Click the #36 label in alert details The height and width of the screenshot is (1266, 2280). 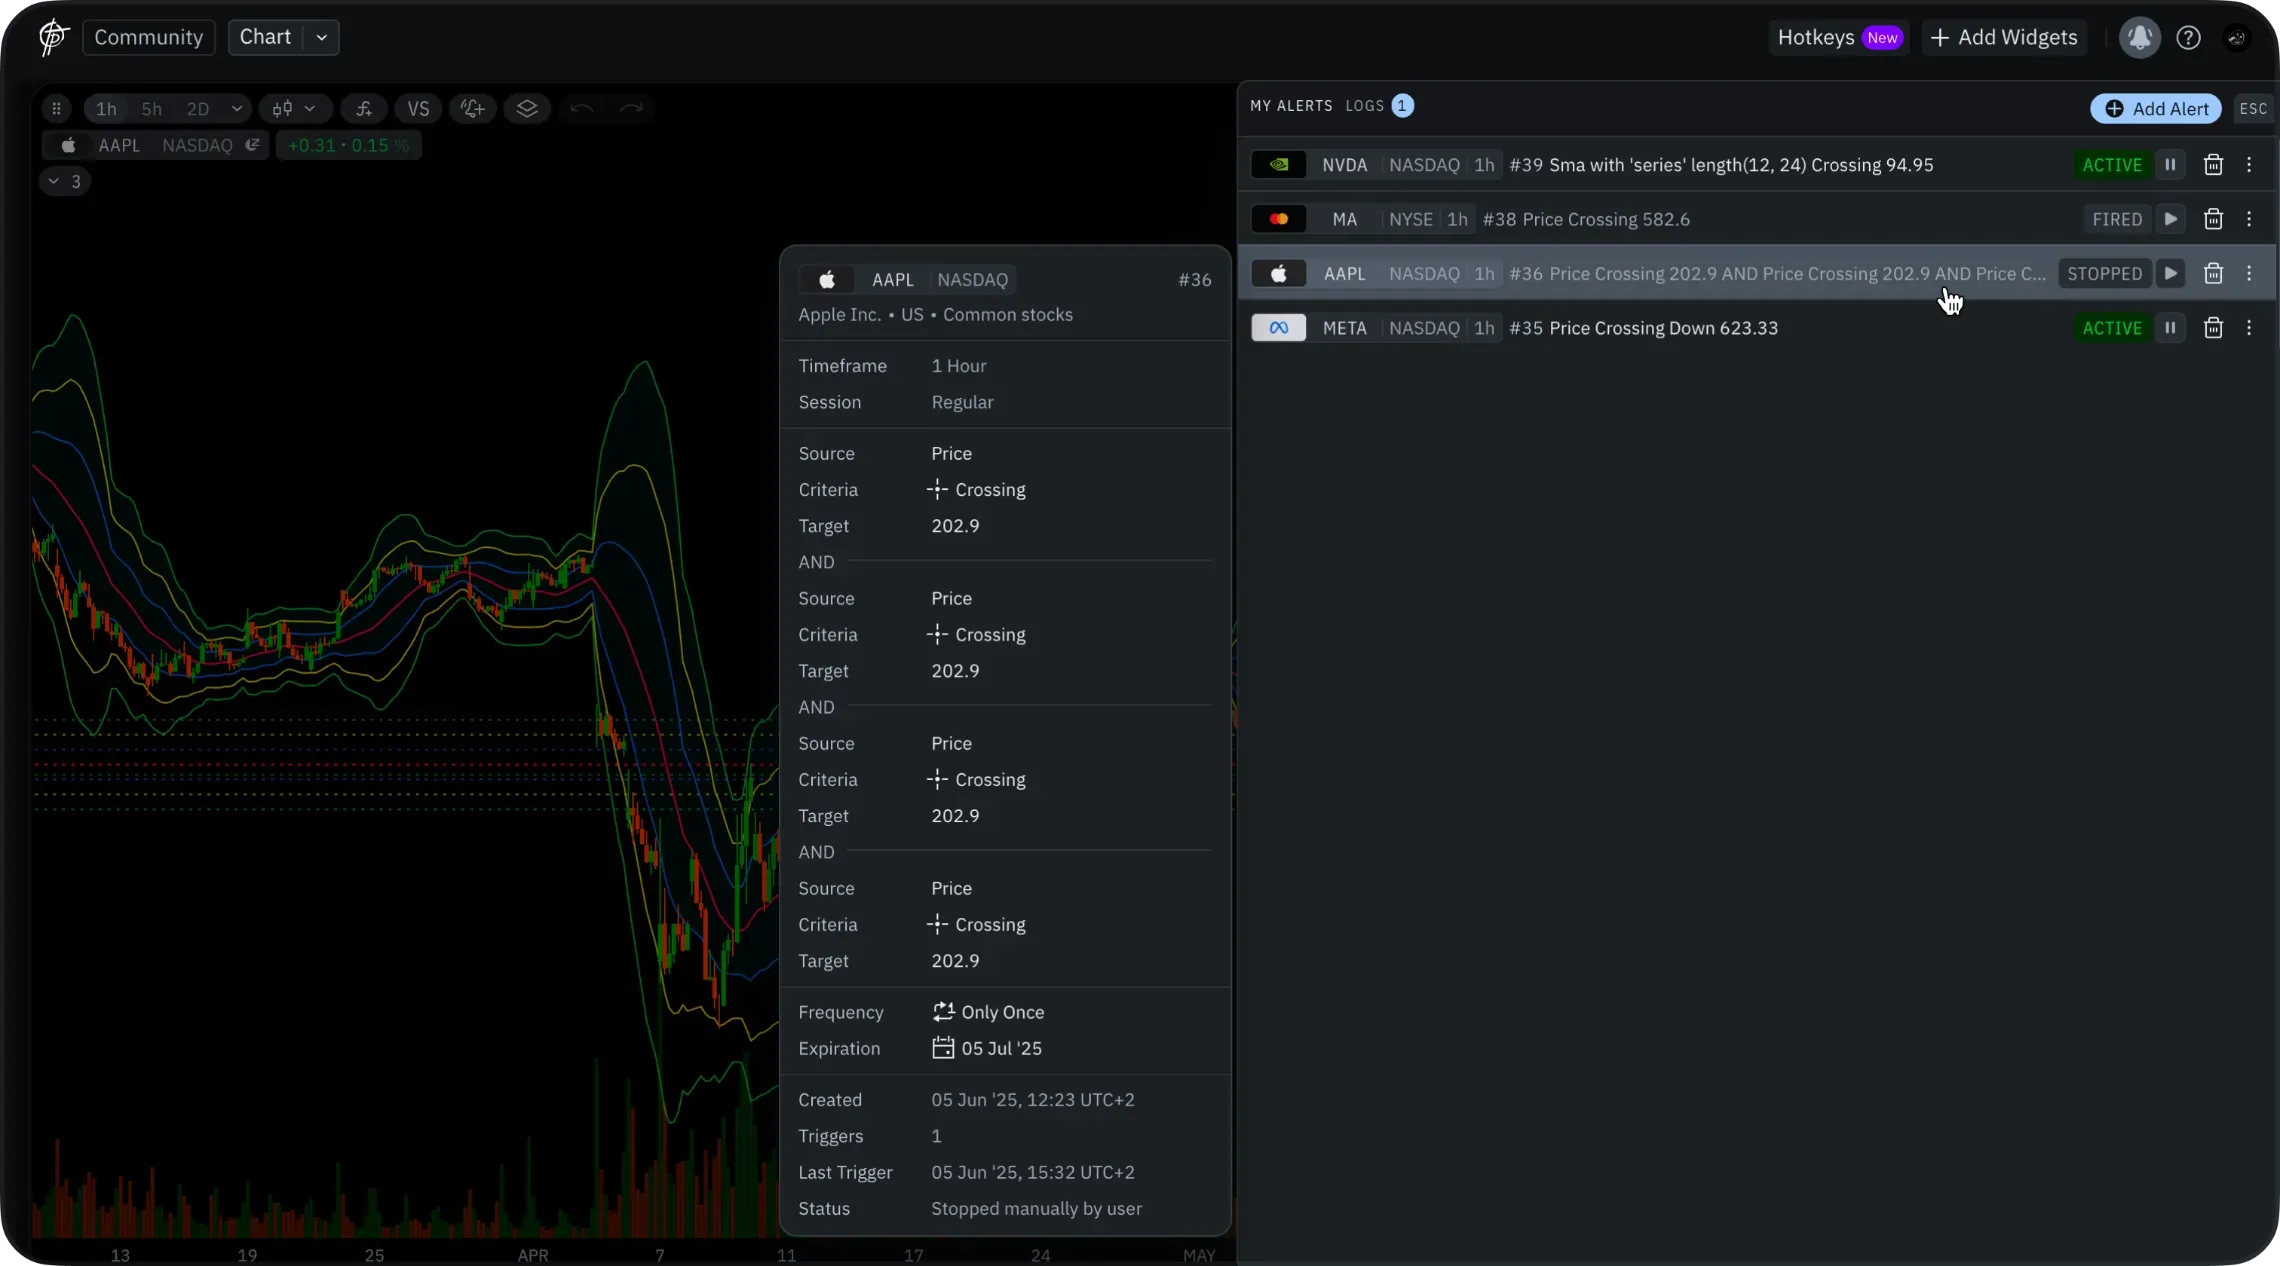pos(1194,279)
